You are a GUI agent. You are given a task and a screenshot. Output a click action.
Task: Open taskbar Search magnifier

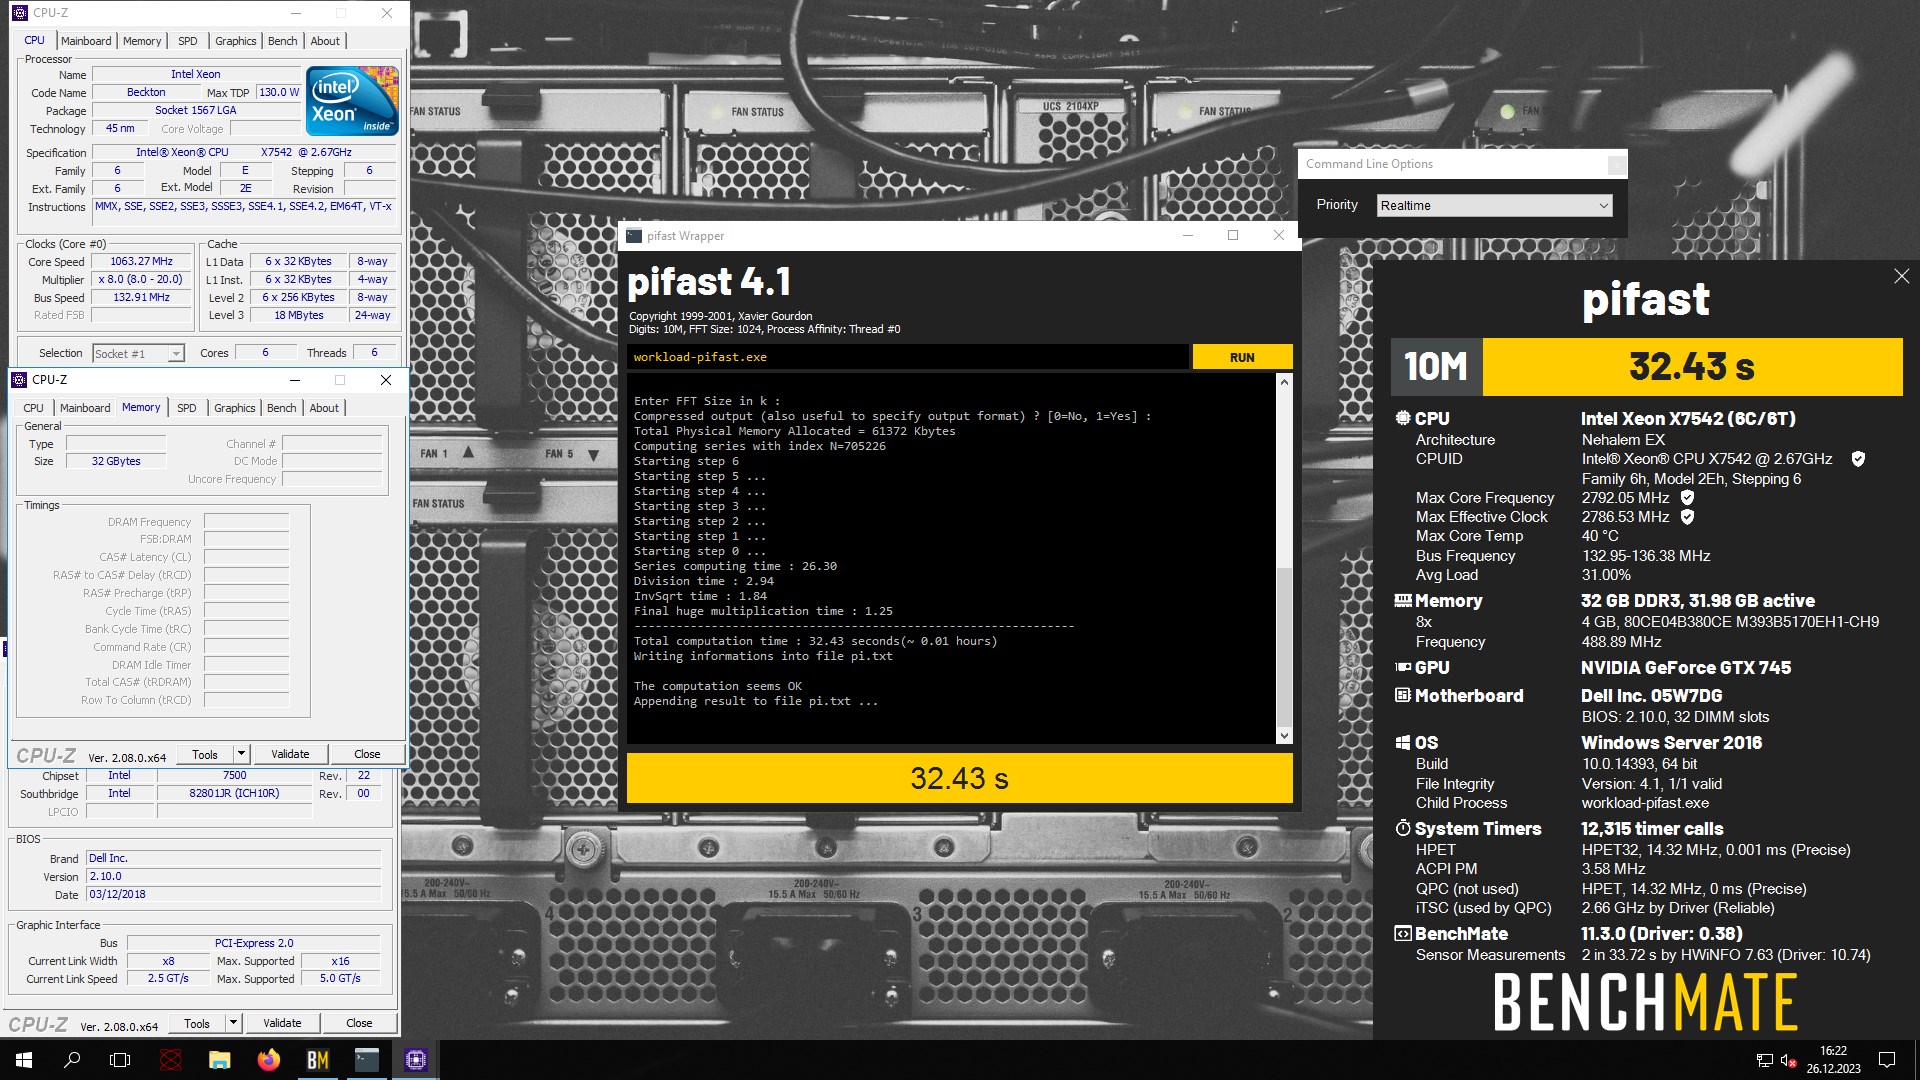pyautogui.click(x=72, y=1060)
